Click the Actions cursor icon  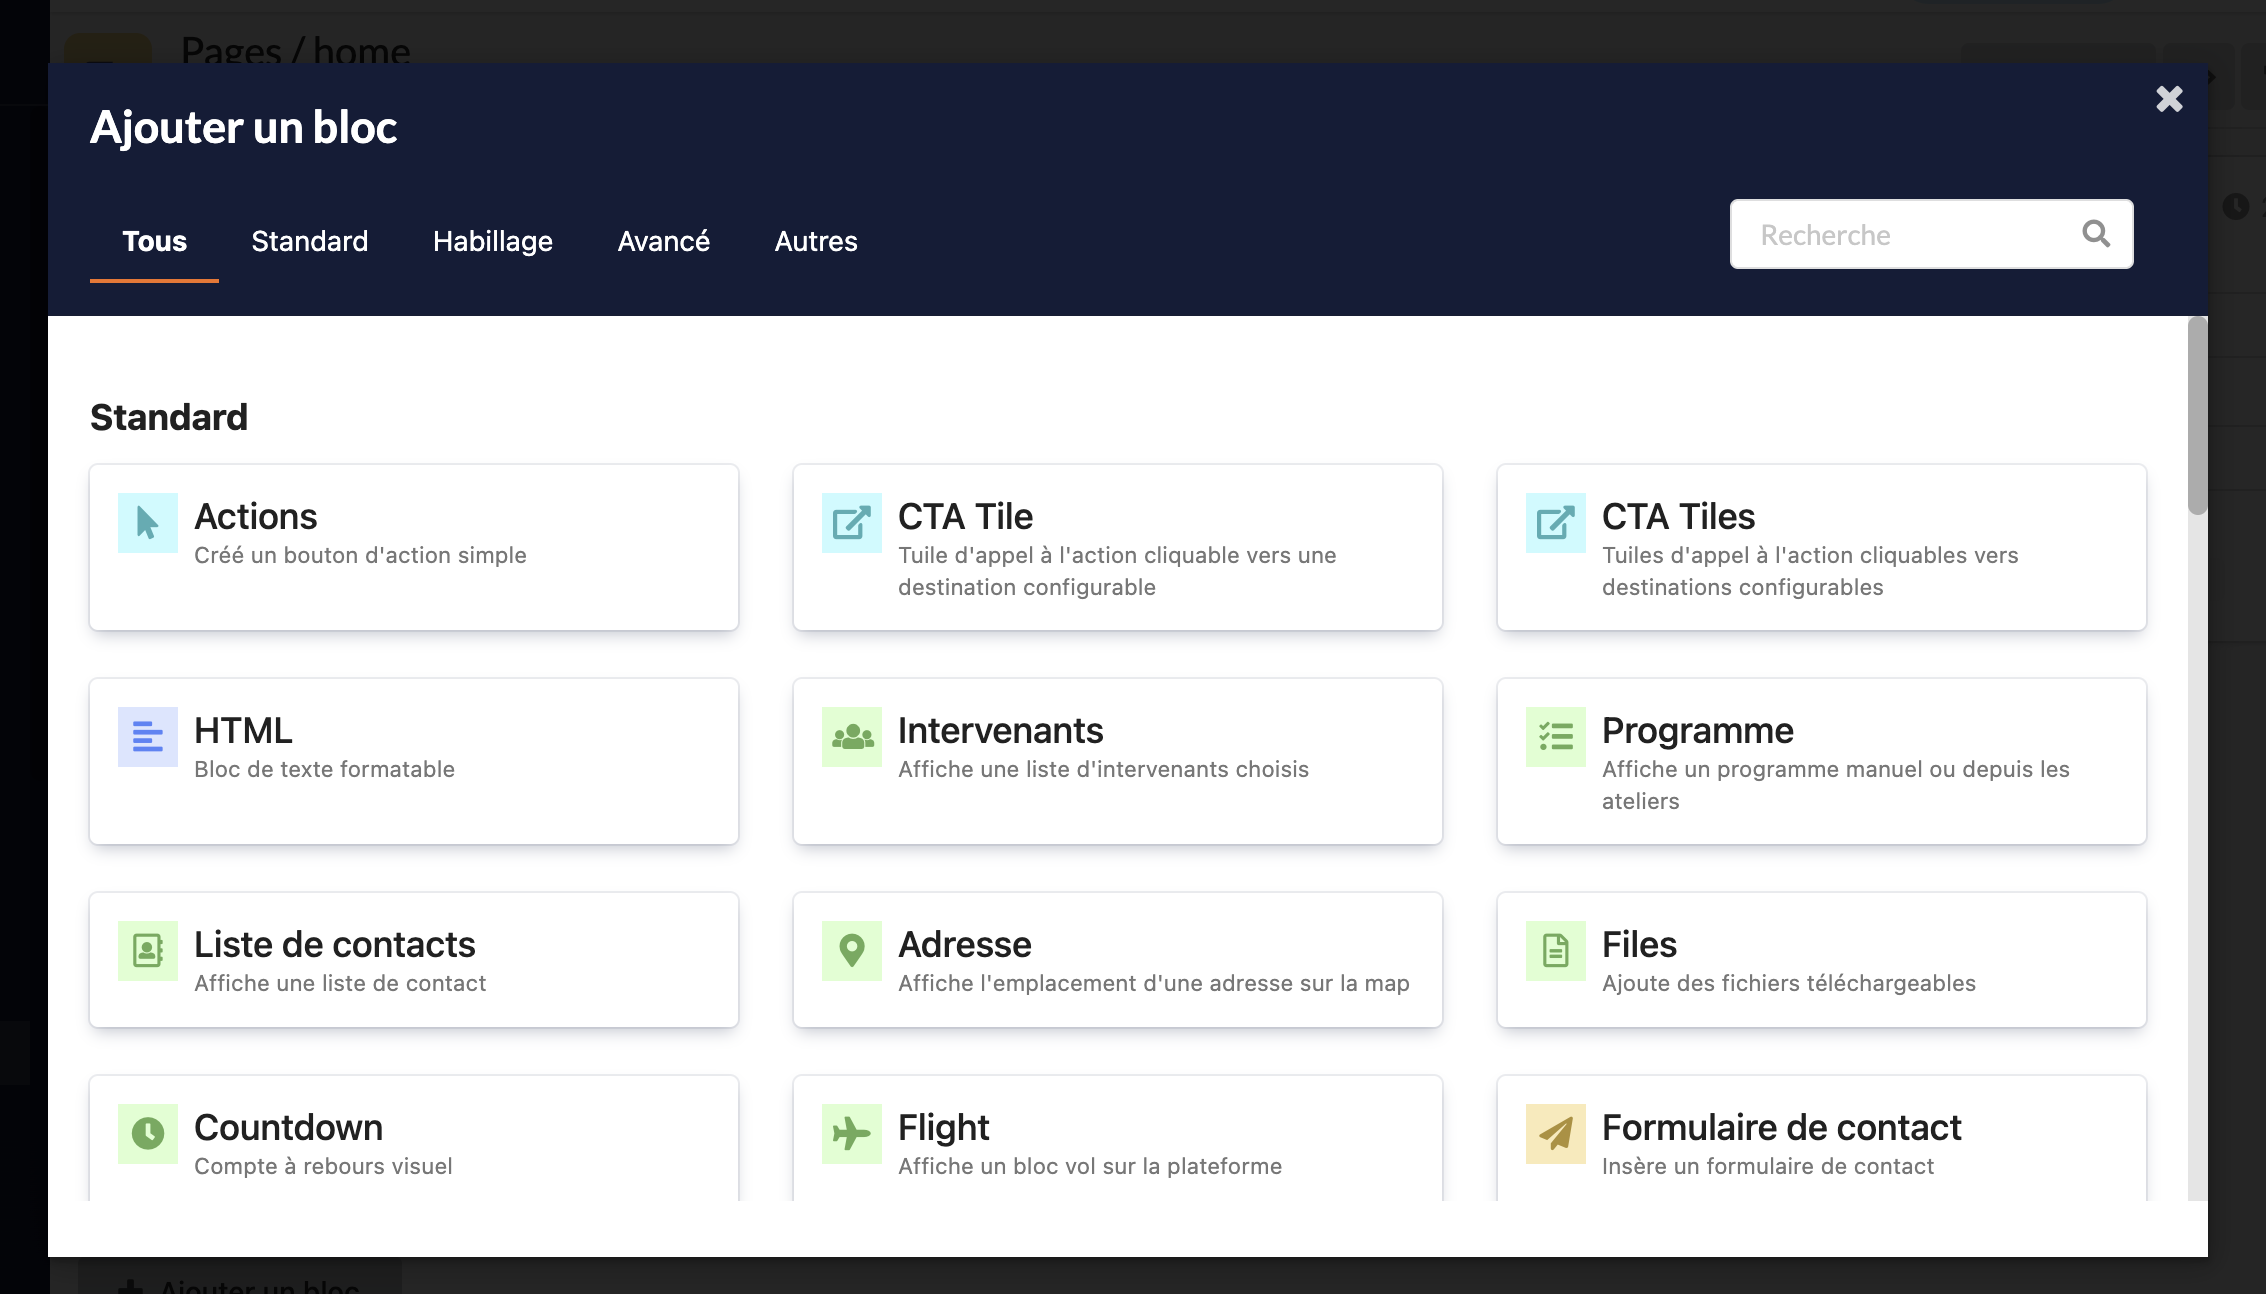click(148, 523)
